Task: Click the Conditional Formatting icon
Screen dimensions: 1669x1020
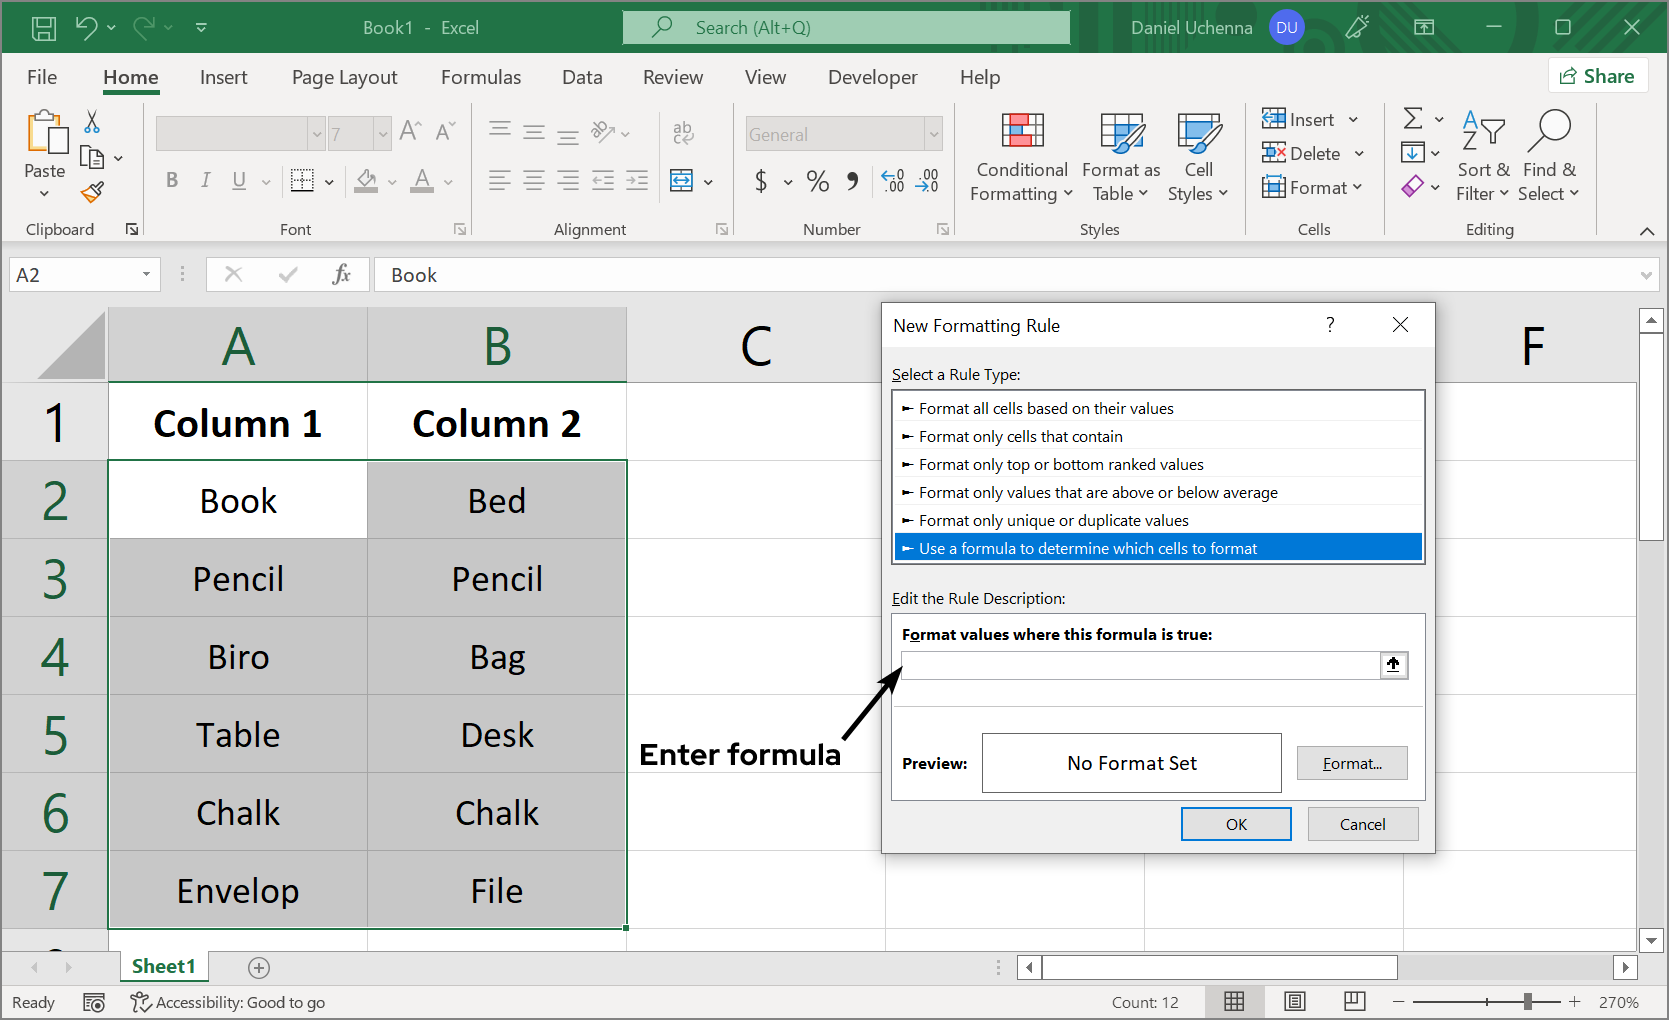Action: click(1022, 132)
